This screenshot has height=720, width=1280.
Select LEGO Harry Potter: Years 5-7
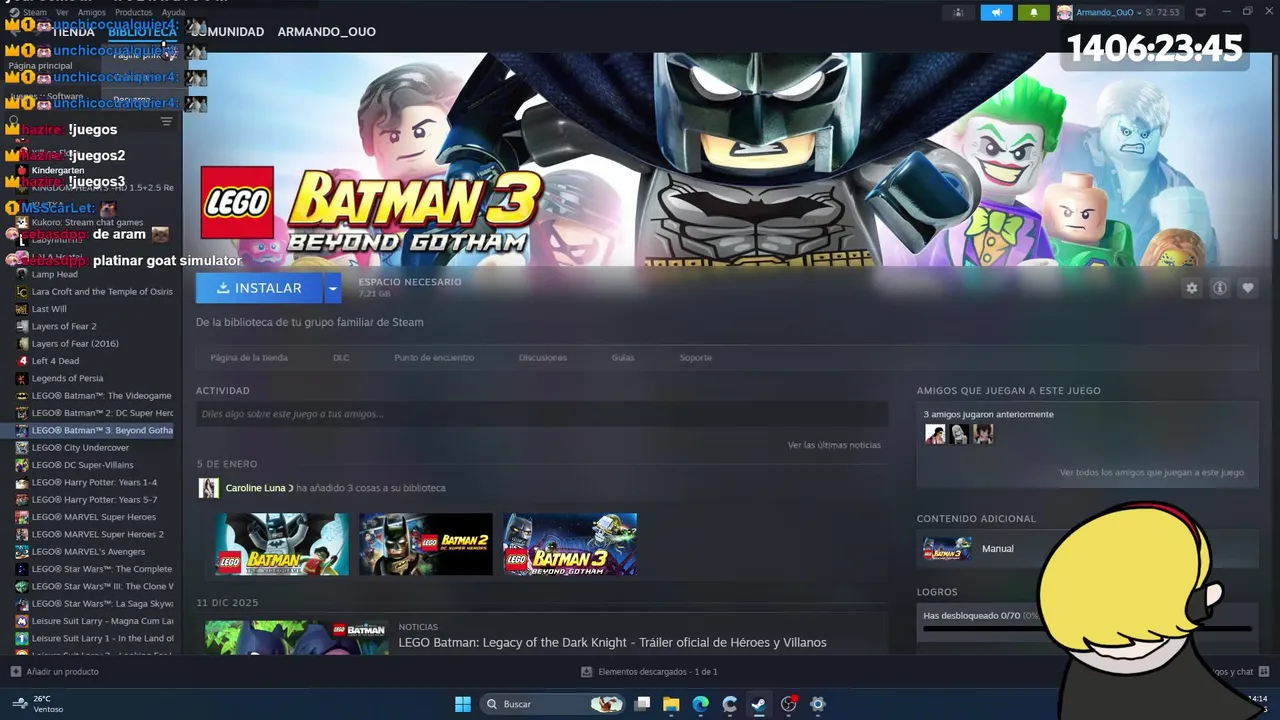point(94,500)
